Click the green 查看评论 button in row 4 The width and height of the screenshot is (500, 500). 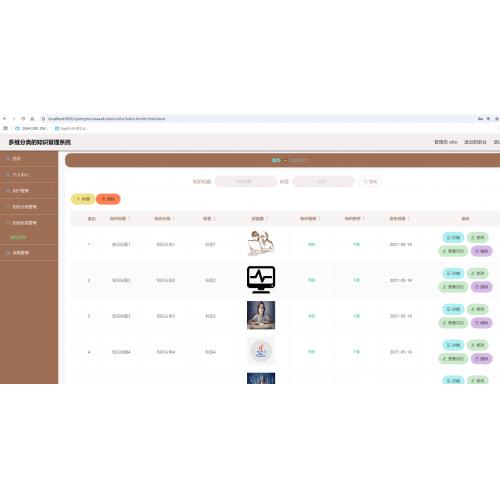coord(453,359)
